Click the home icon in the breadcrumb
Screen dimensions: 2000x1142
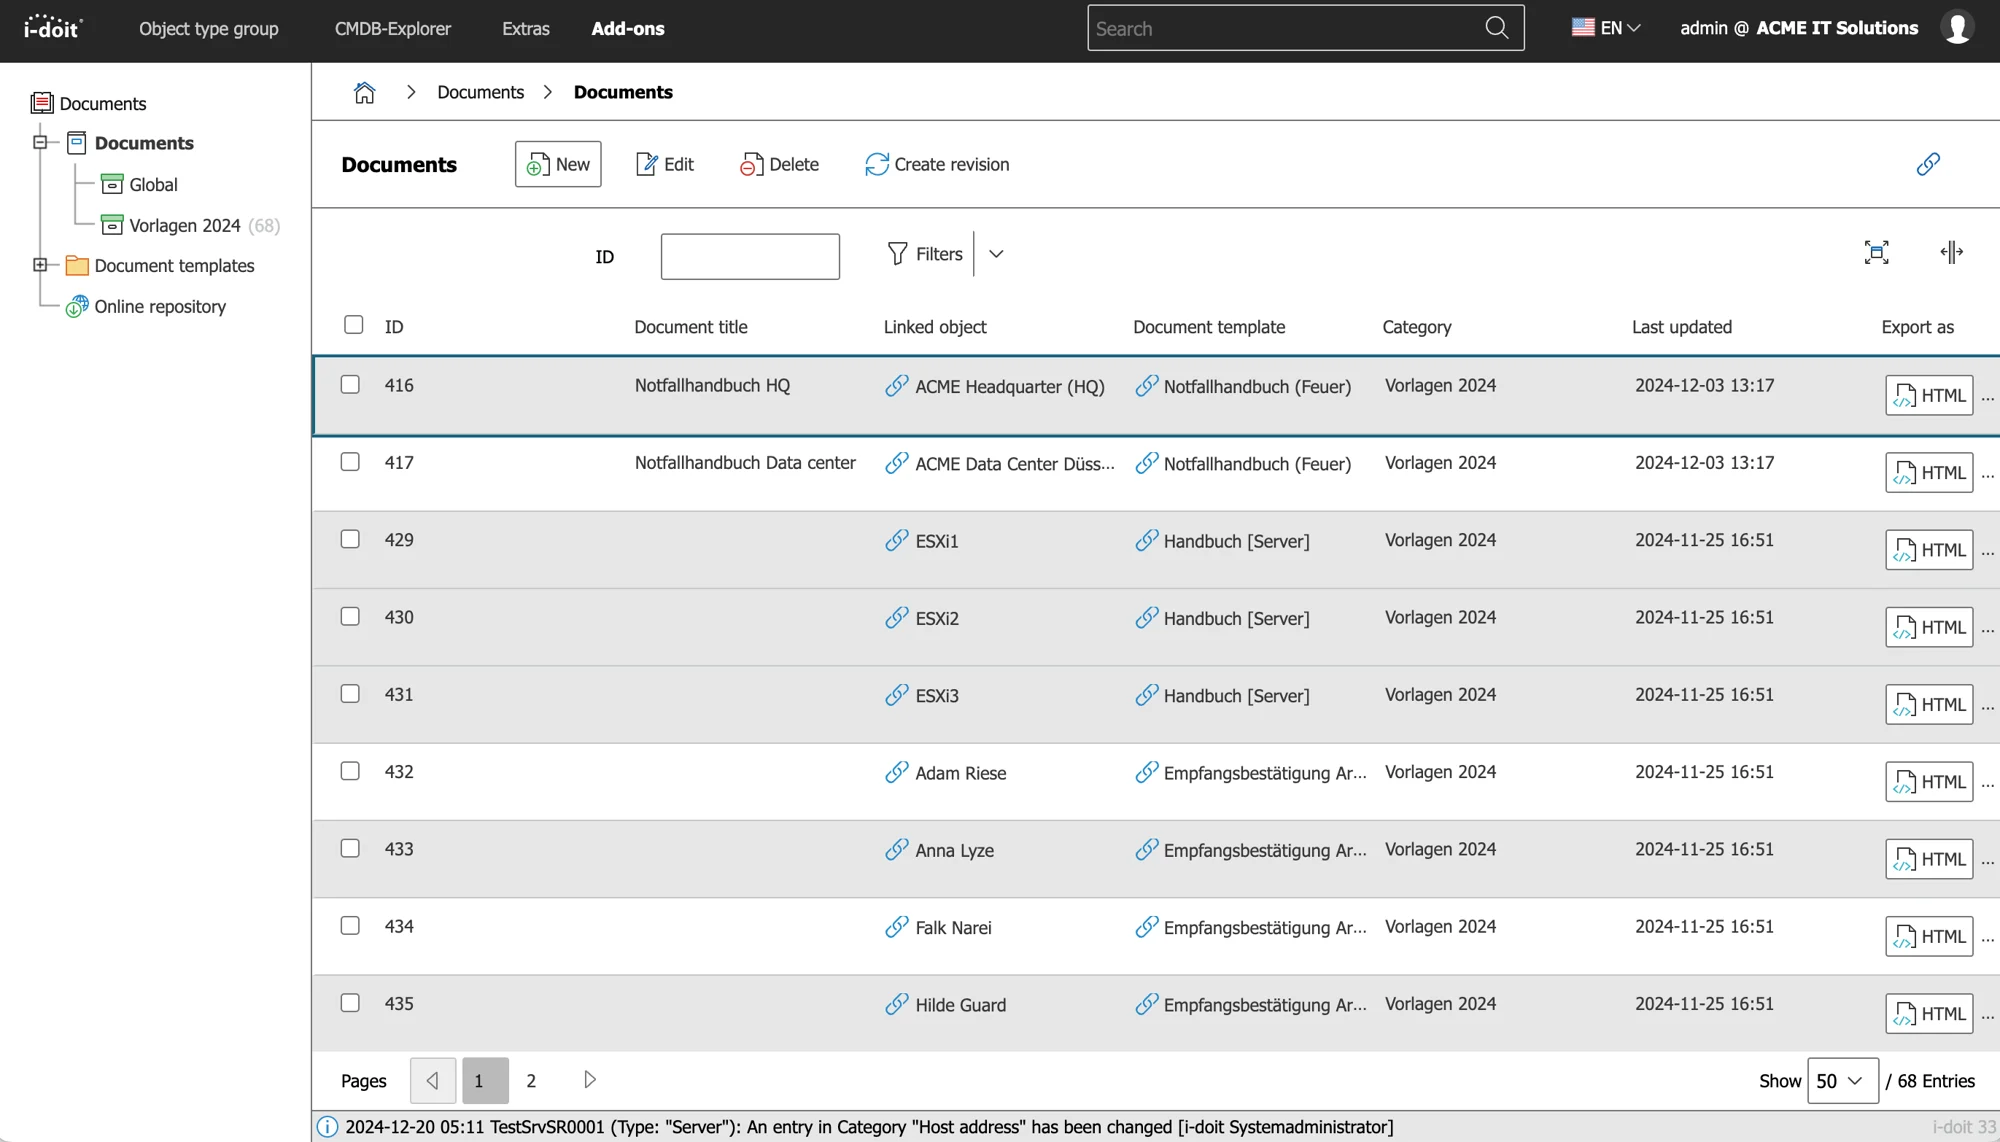tap(364, 91)
